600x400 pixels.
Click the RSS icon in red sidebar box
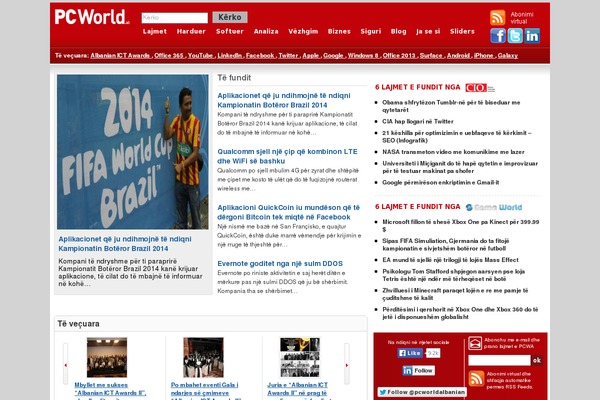[x=476, y=379]
